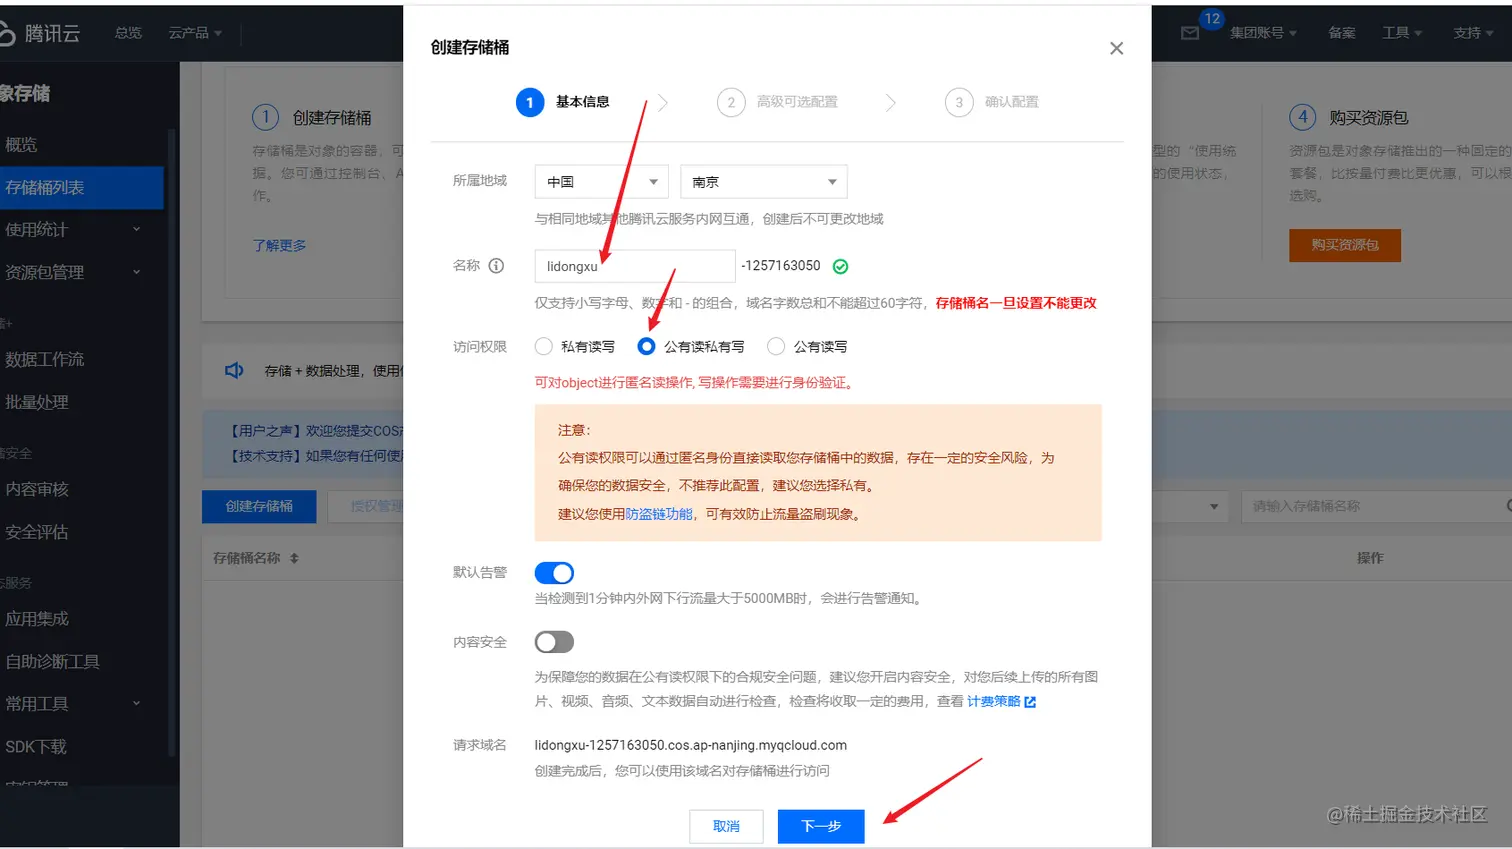The image size is (1512, 849).
Task: Click external link icon next to 计费策略
Action: click(x=1030, y=702)
